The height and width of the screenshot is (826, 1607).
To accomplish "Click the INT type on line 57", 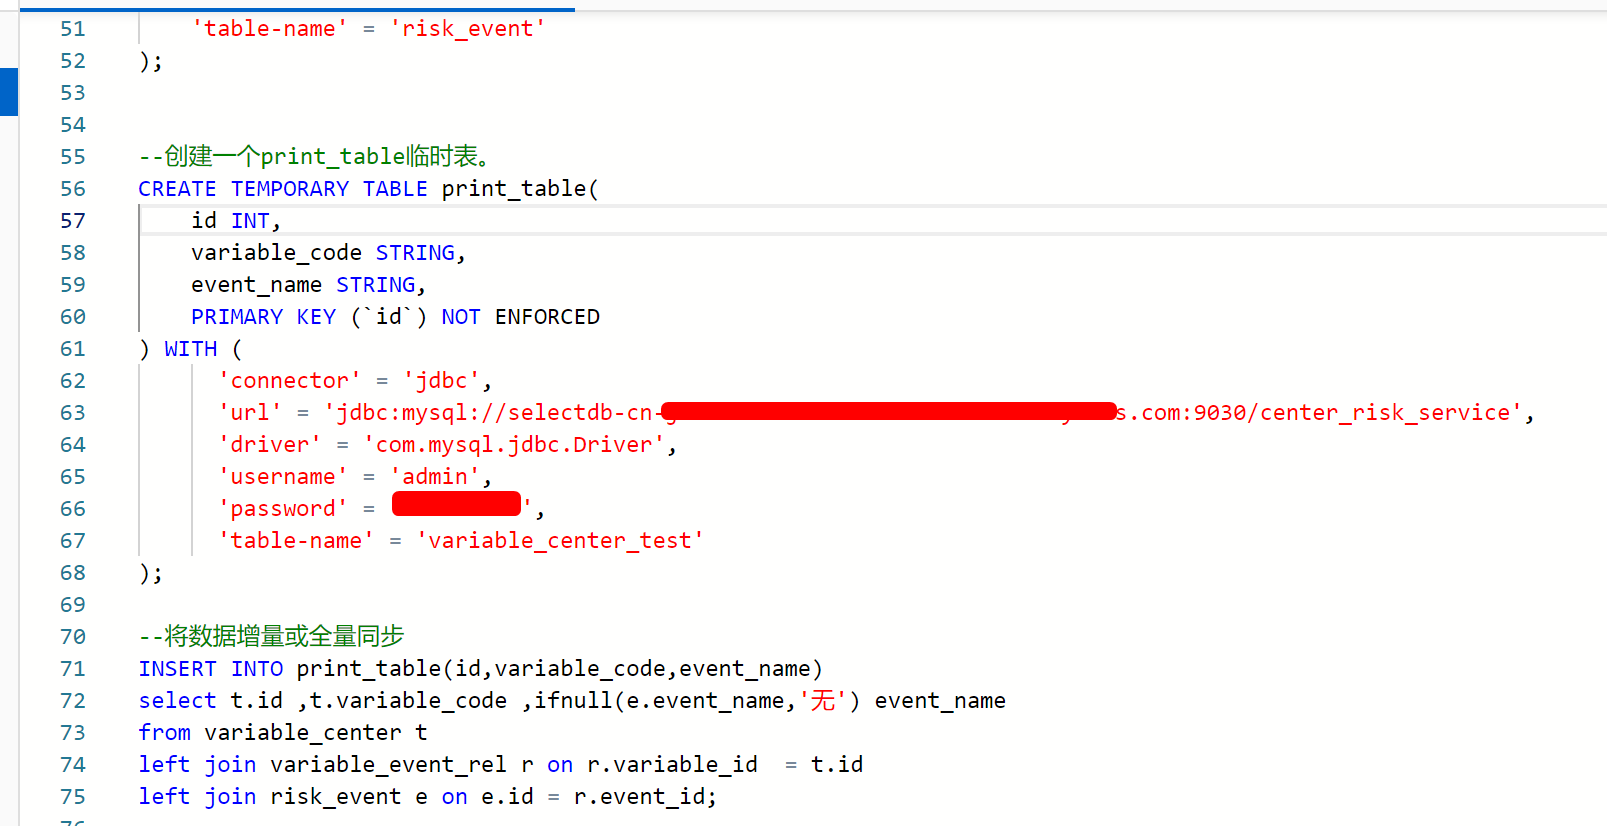I will click(250, 221).
